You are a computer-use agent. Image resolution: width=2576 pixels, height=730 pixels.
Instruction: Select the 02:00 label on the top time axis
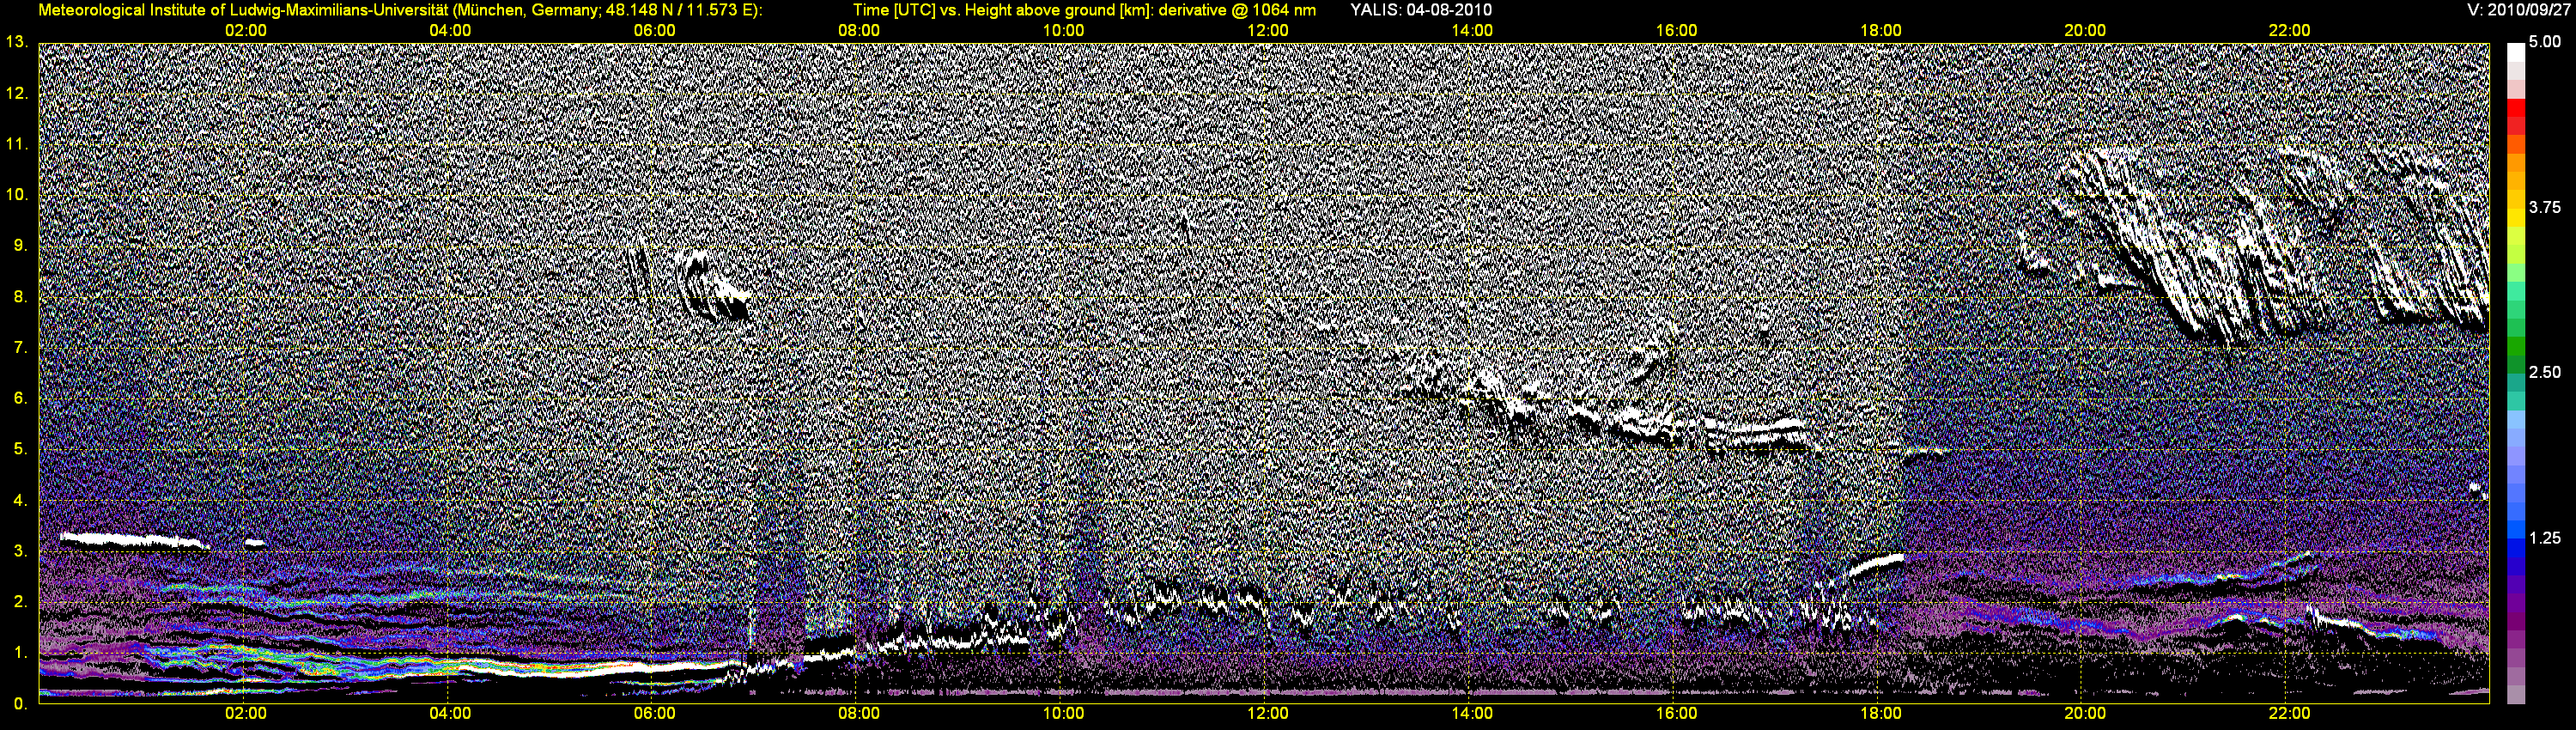pyautogui.click(x=245, y=31)
